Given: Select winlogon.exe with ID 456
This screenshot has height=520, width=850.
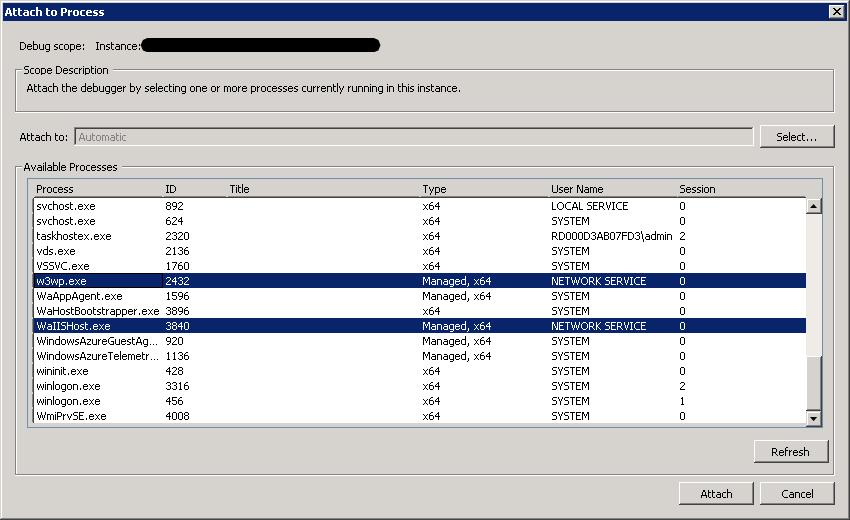Looking at the screenshot, I should click(420, 401).
